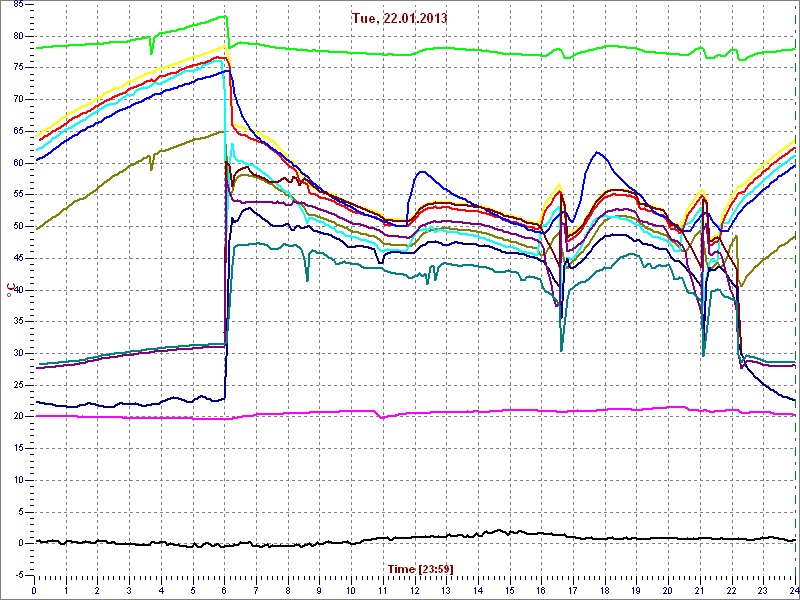Click the chart title 'Tue, 22.01.2013'

399,18
